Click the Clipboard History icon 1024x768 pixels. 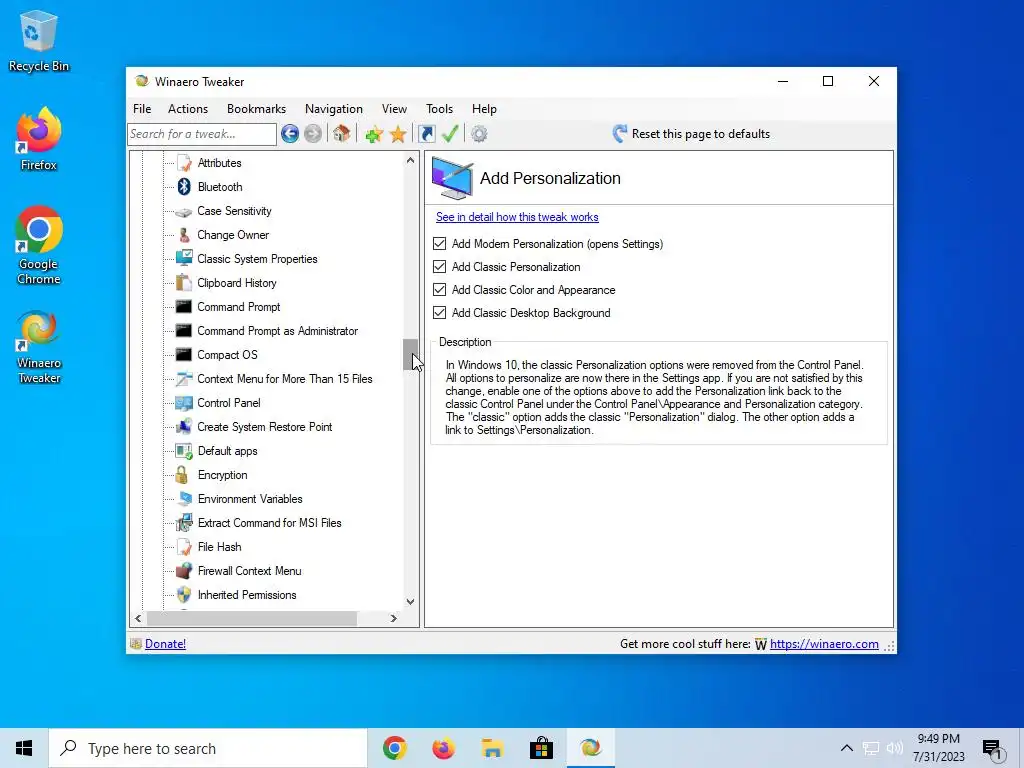pyautogui.click(x=184, y=283)
